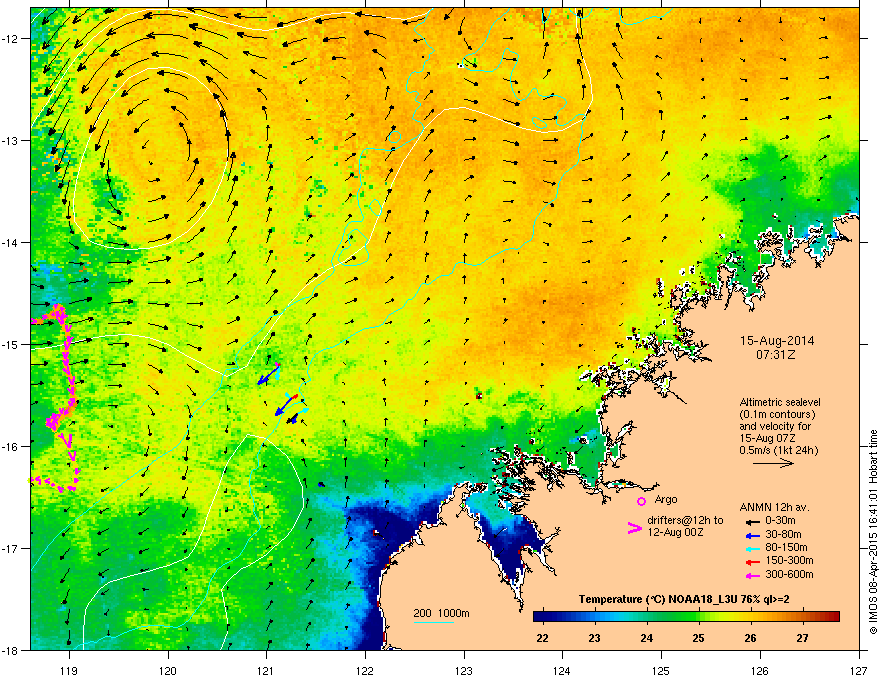The image size is (880, 680).
Task: Click the latitude axis label -16
Action: tap(12, 447)
